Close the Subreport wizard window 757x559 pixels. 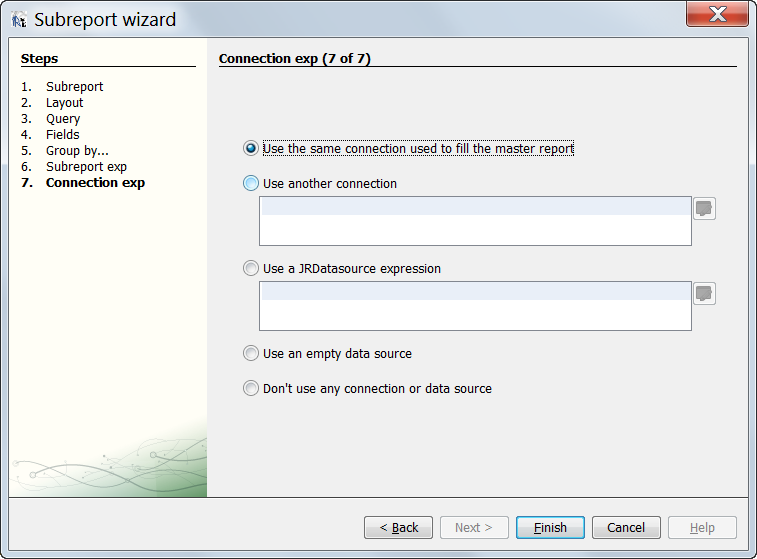717,14
